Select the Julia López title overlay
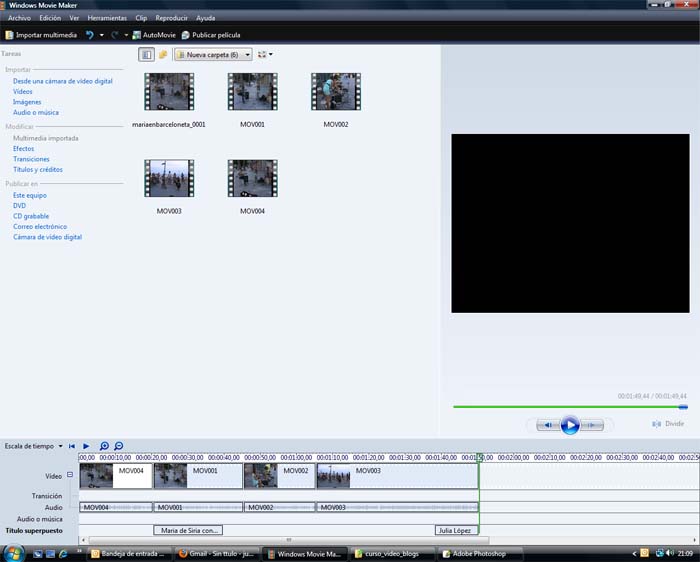The image size is (700, 562). (x=456, y=530)
